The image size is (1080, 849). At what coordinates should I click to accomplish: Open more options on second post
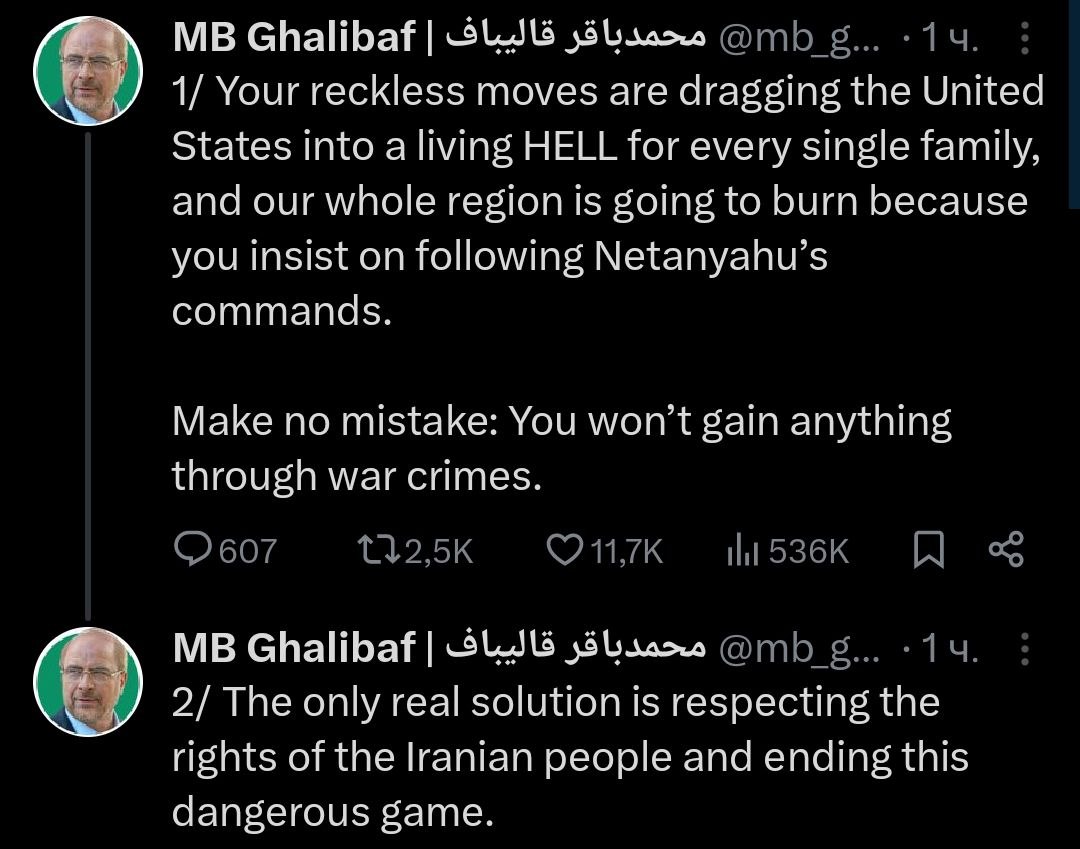(1025, 650)
